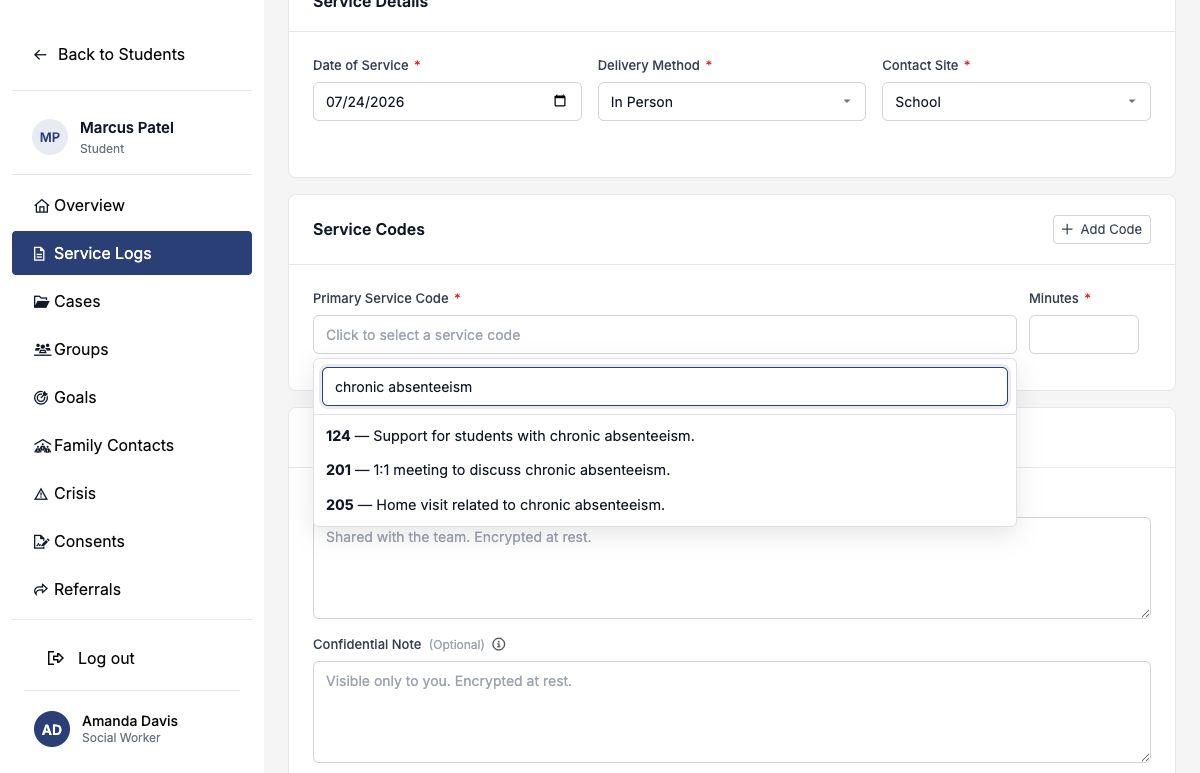Click the Crisis warning triangle icon
Viewport: 1200px width, 773px height.
41,494
